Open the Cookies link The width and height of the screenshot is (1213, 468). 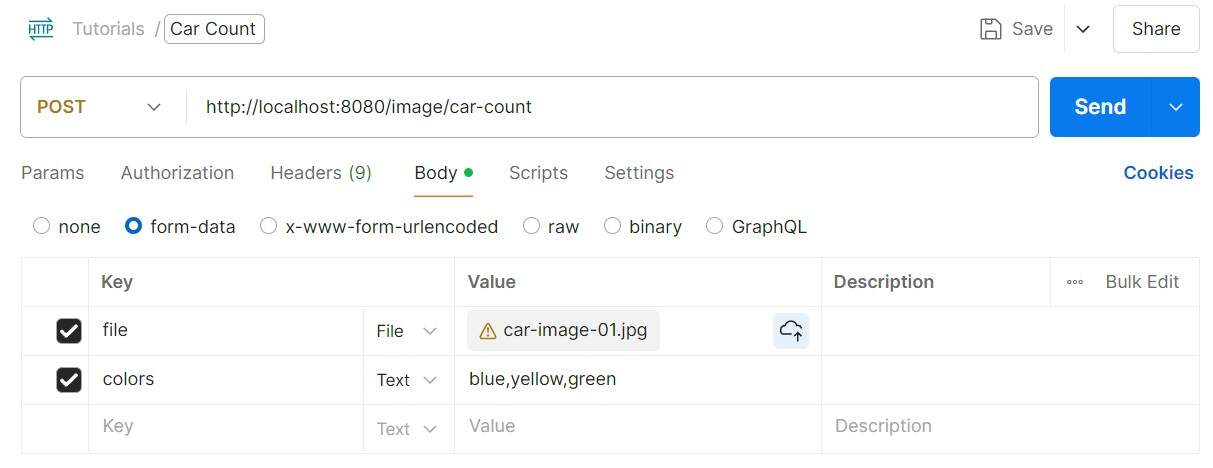pos(1158,173)
